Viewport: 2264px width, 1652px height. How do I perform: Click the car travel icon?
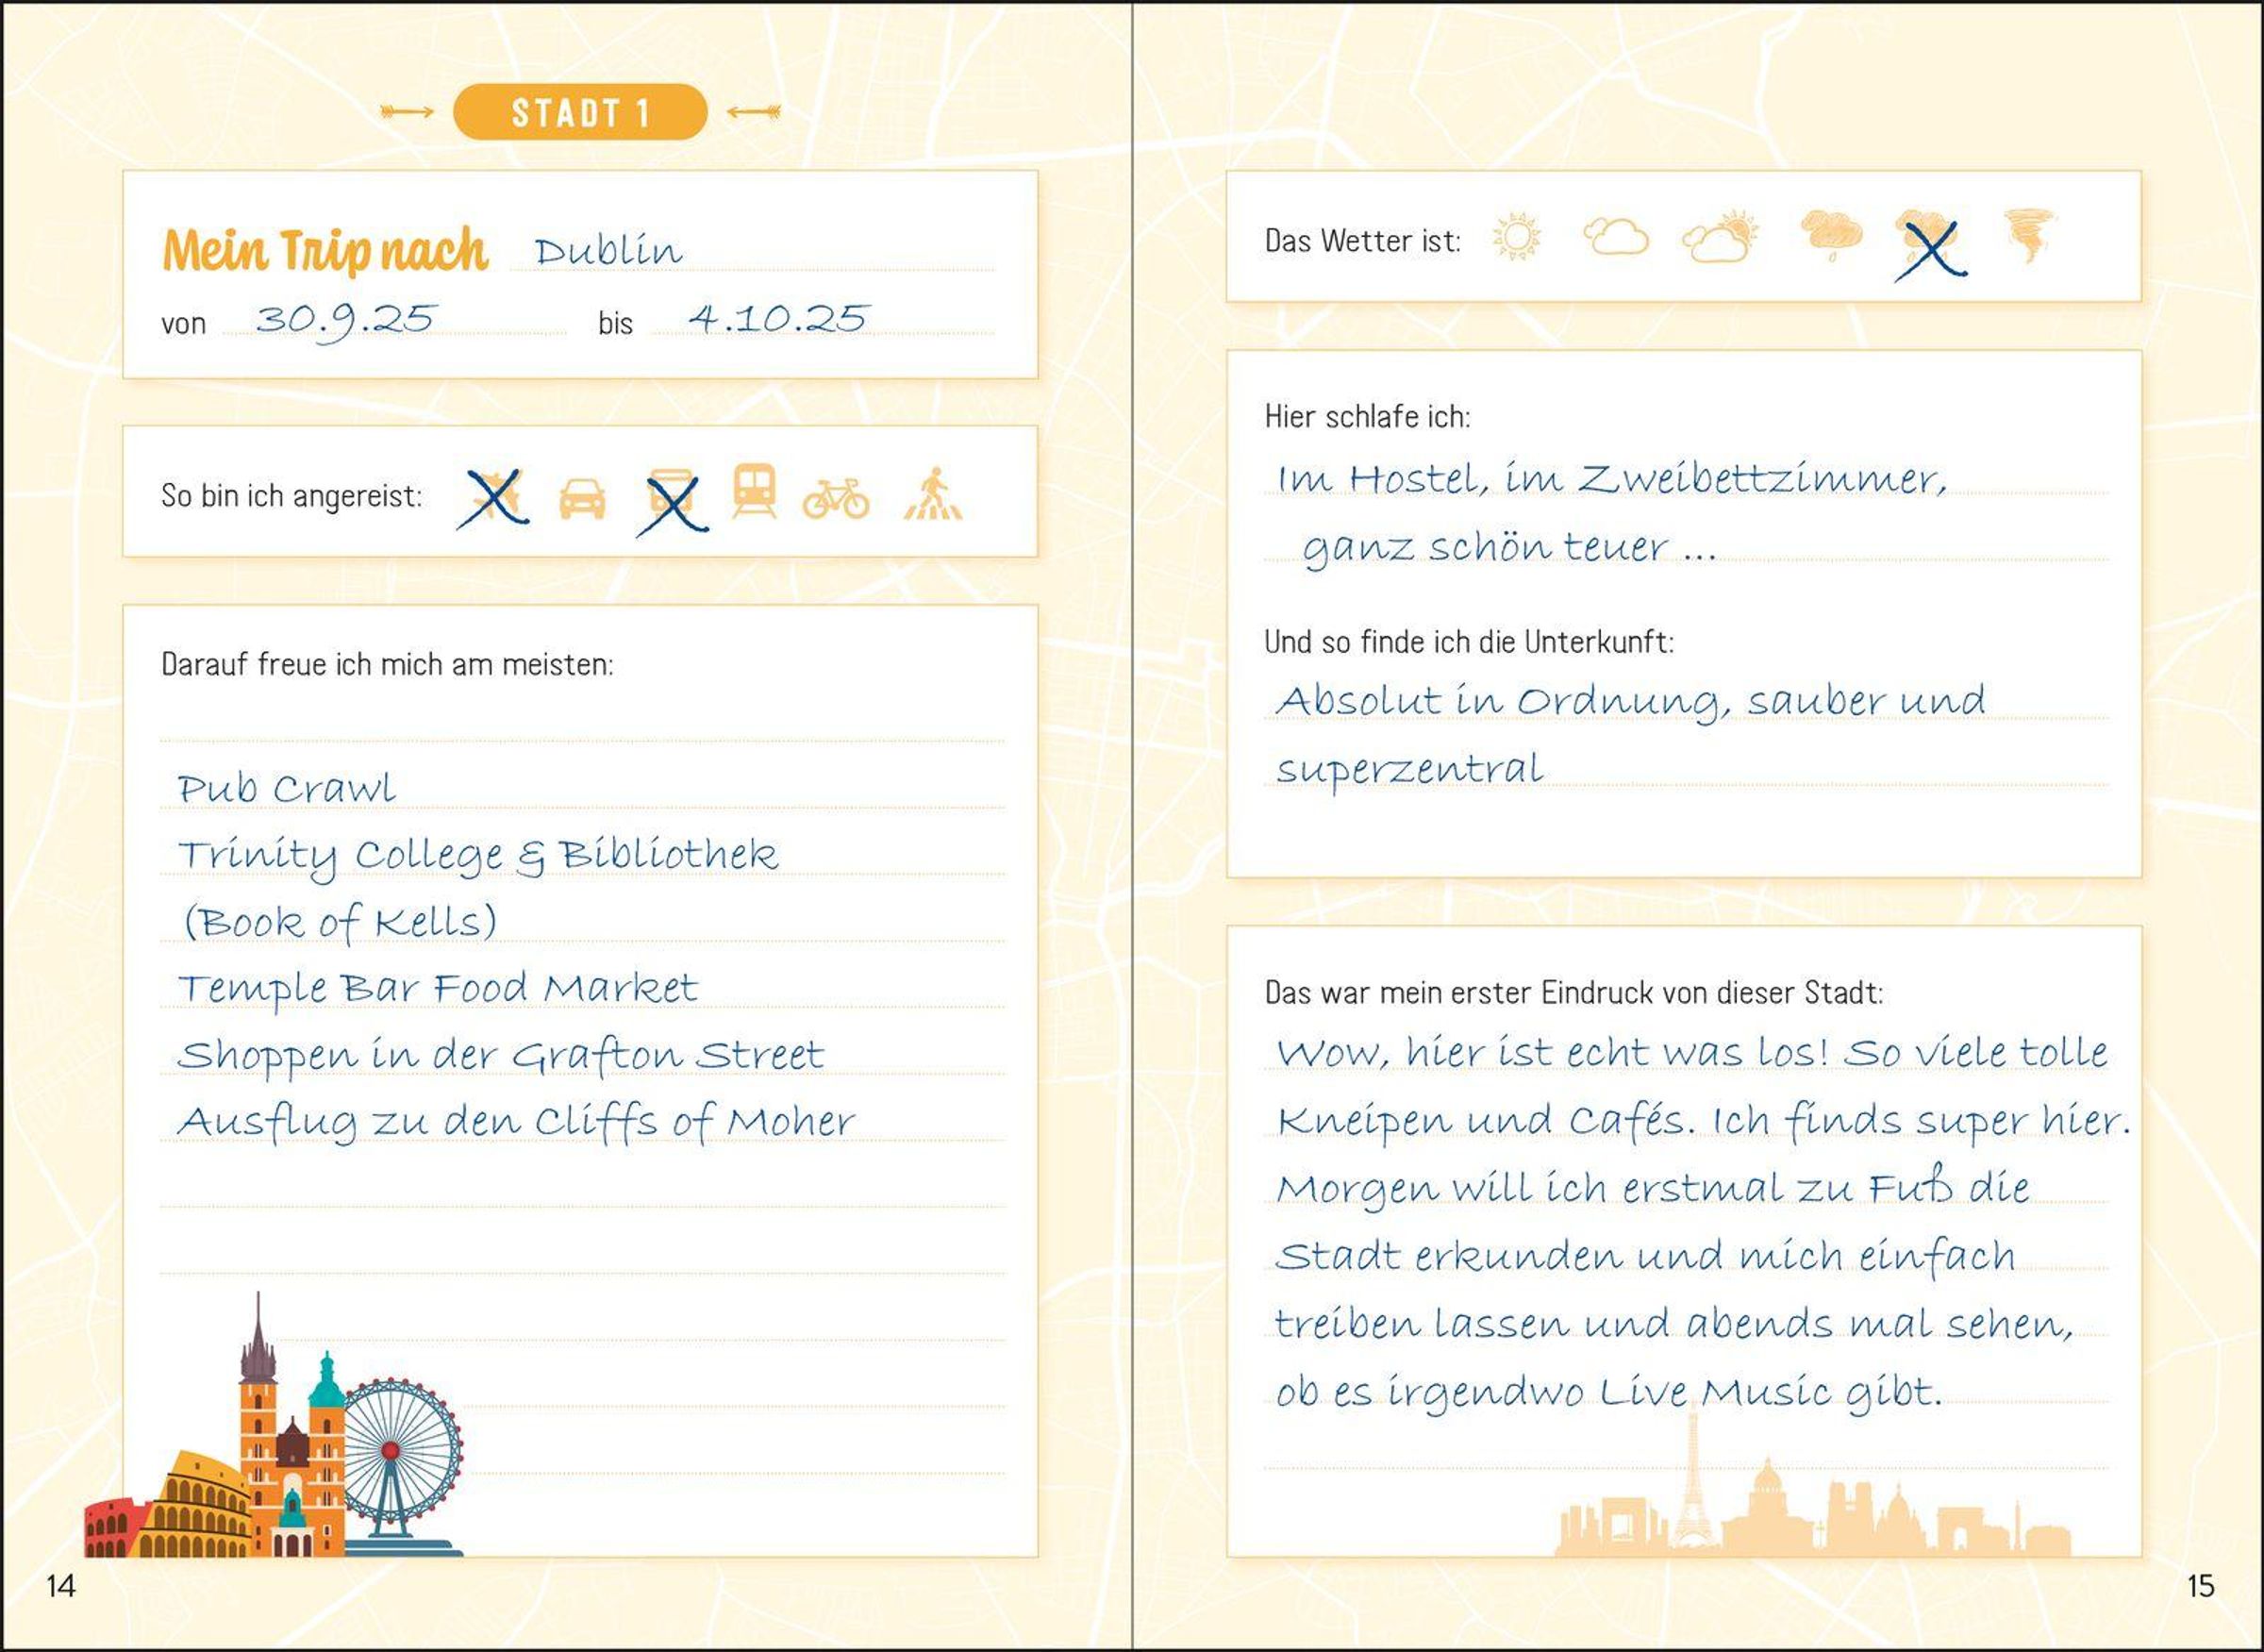click(582, 498)
